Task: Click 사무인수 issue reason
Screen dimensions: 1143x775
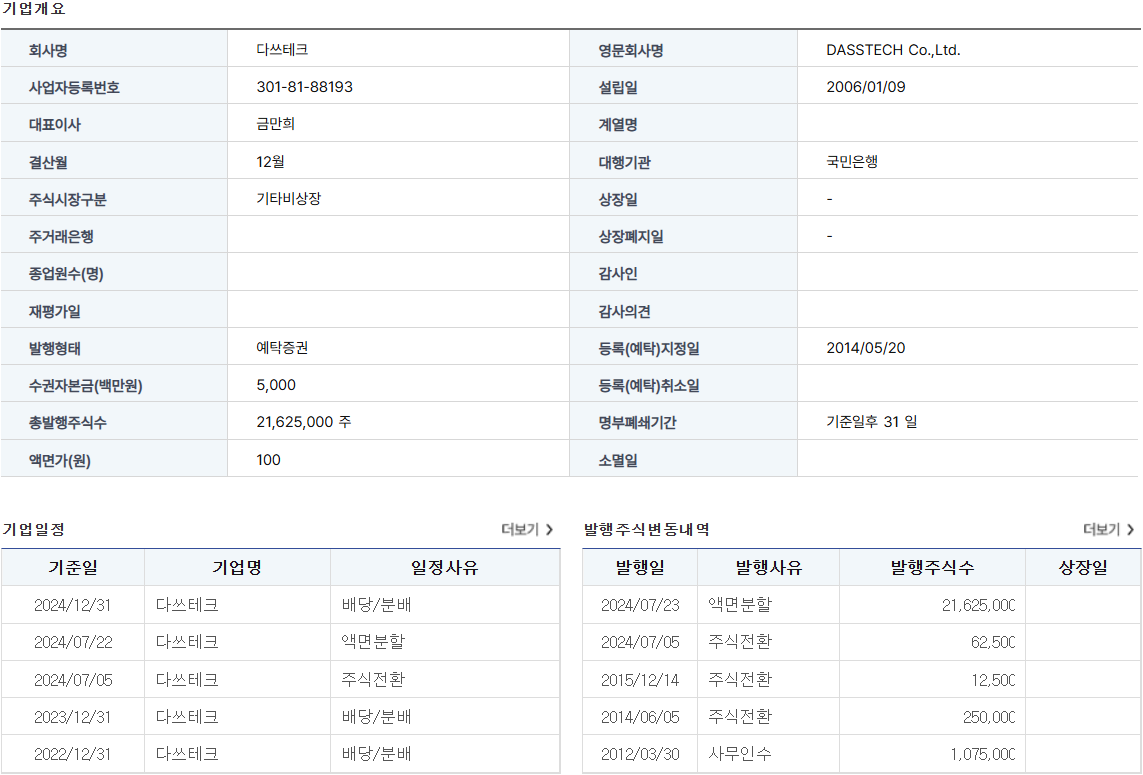Action: click(740, 754)
